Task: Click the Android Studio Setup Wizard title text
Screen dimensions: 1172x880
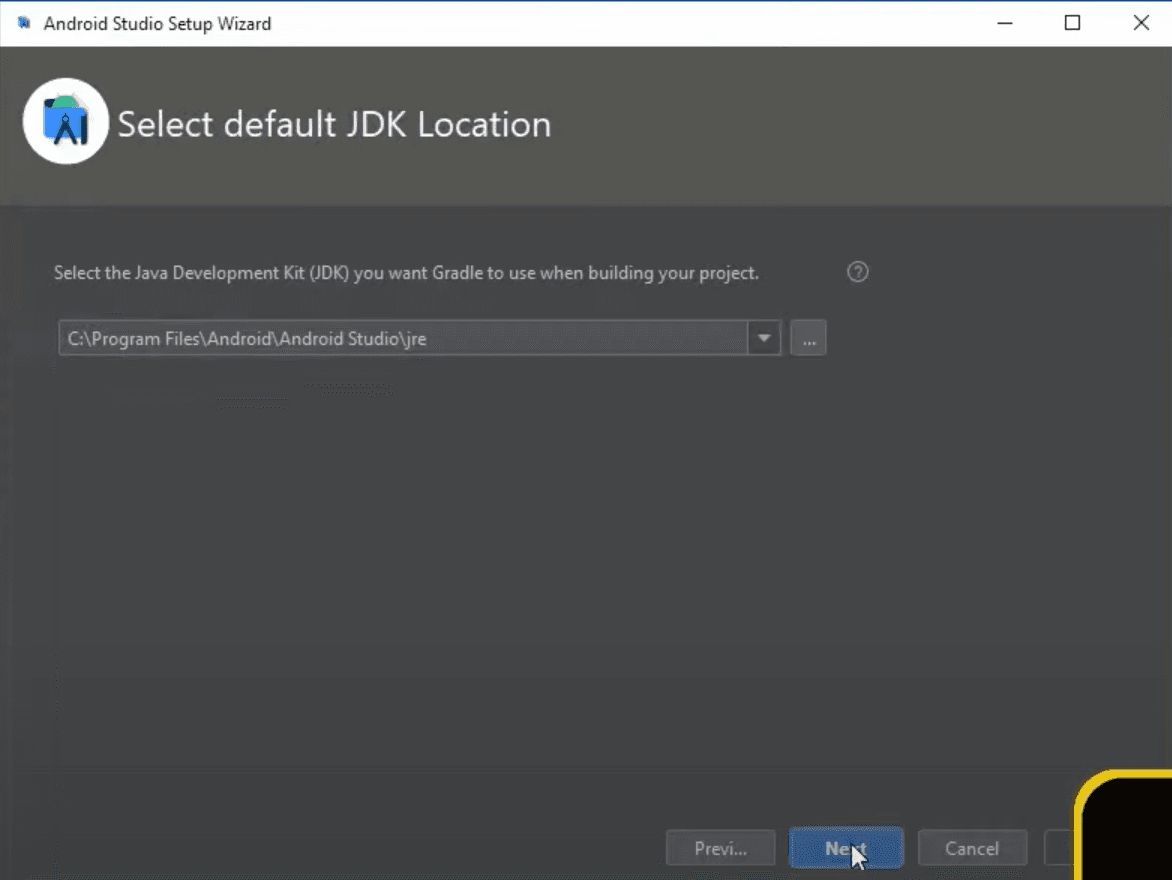Action: pos(157,23)
